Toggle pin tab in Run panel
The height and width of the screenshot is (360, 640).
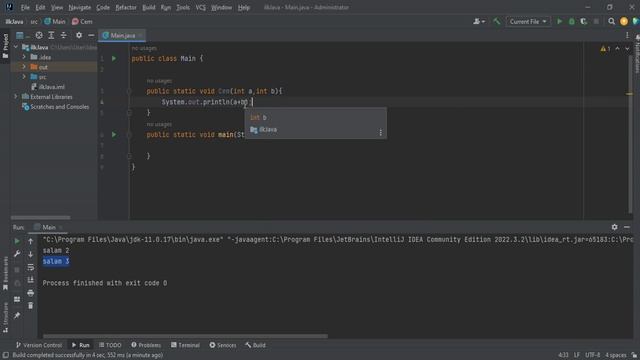pos(17,315)
